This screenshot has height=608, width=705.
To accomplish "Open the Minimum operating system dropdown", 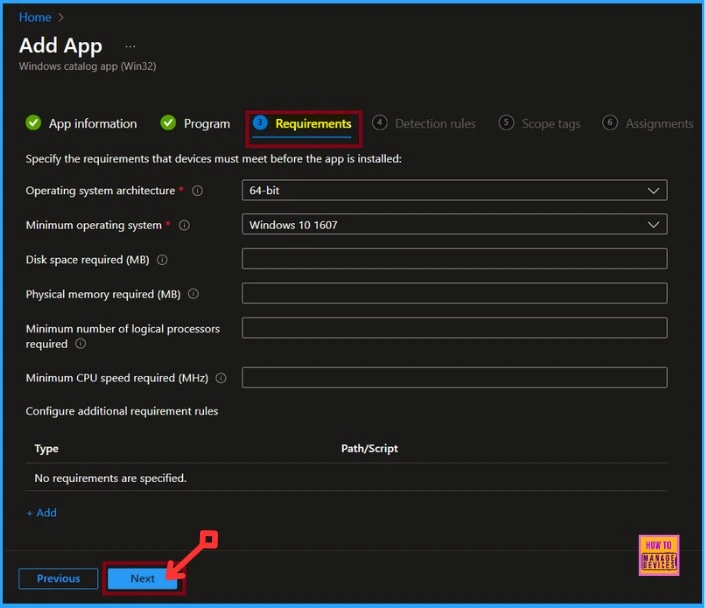I will [455, 225].
